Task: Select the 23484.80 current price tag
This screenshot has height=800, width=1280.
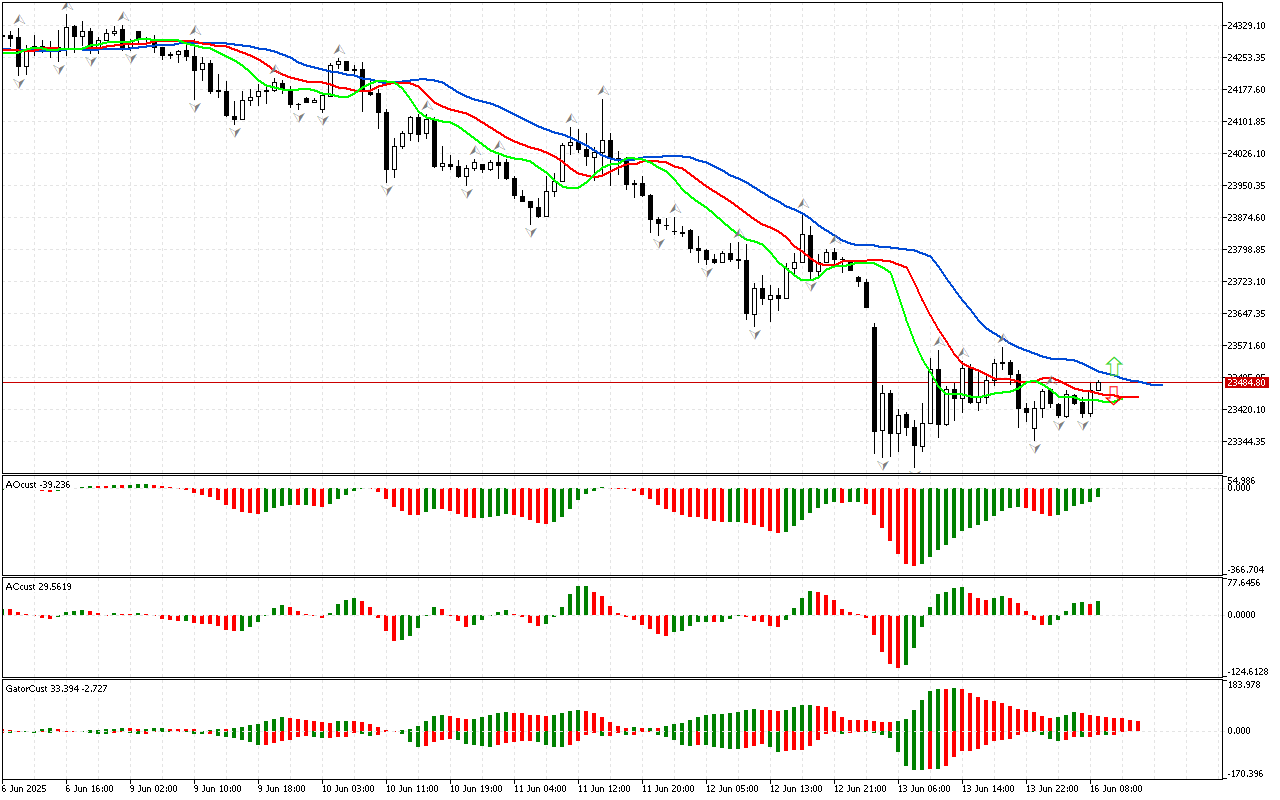Action: pos(1246,383)
